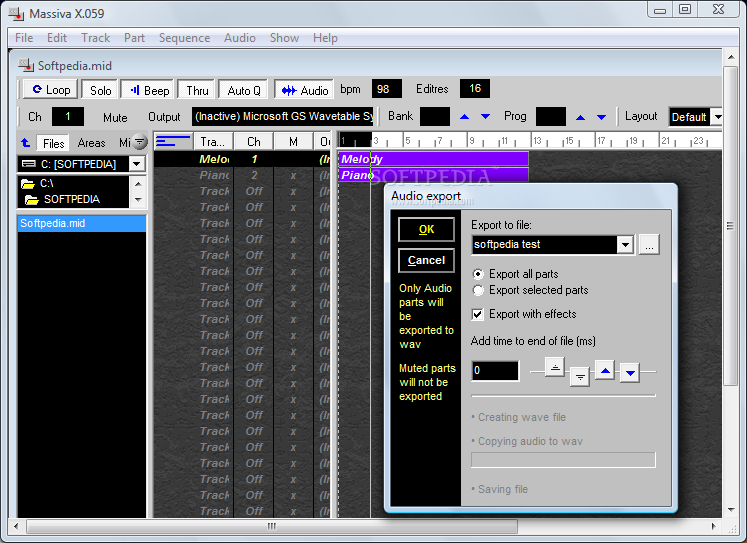Click the Editres value 16
This screenshot has height=543, width=747.
(x=474, y=89)
